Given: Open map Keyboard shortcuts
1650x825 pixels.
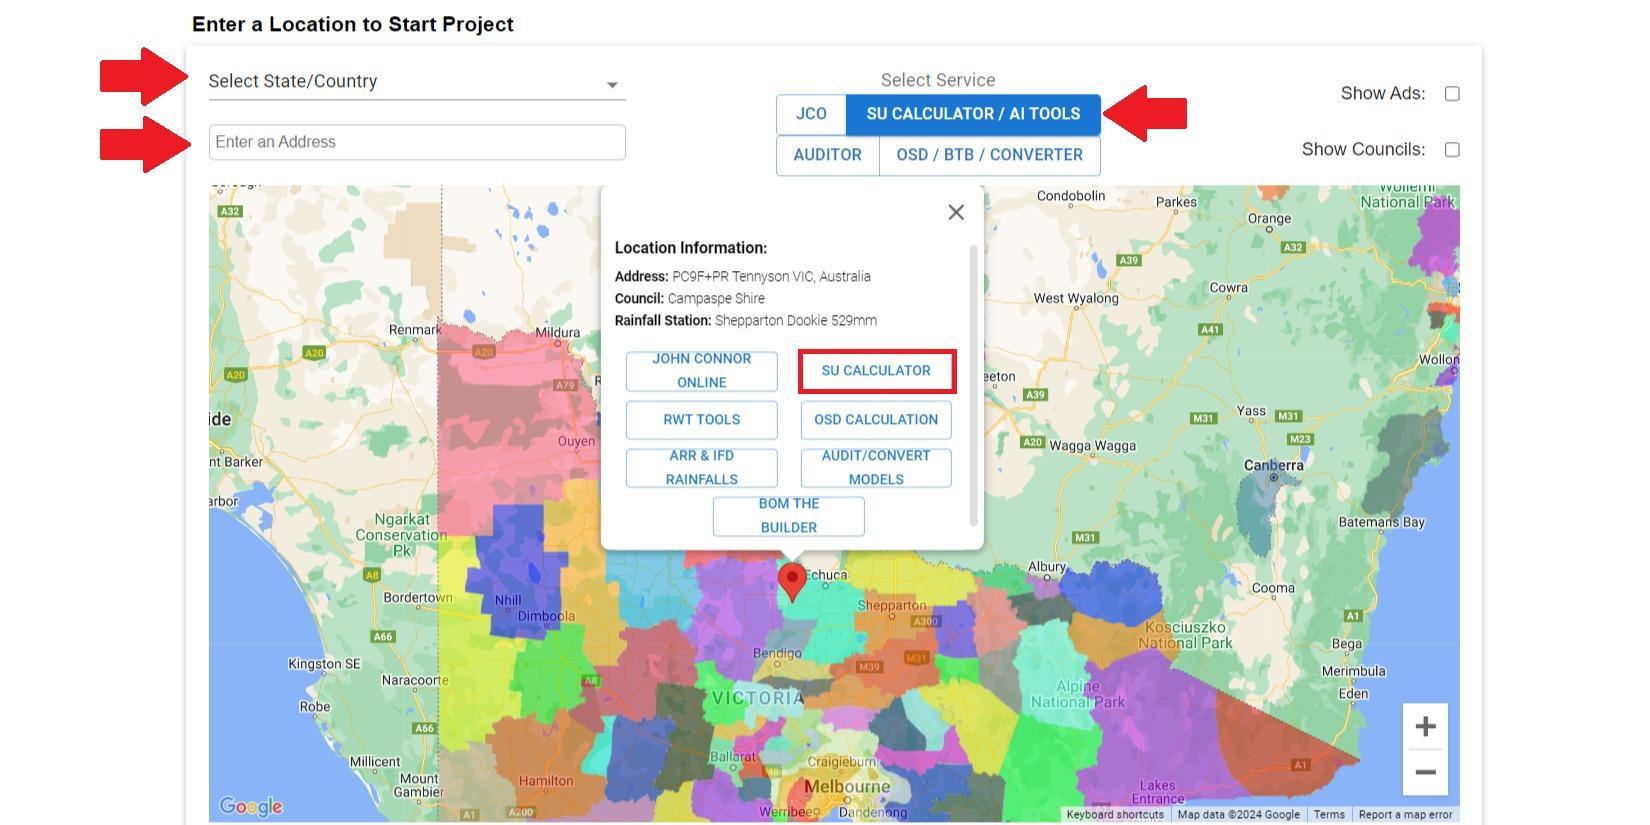Looking at the screenshot, I should [1115, 815].
